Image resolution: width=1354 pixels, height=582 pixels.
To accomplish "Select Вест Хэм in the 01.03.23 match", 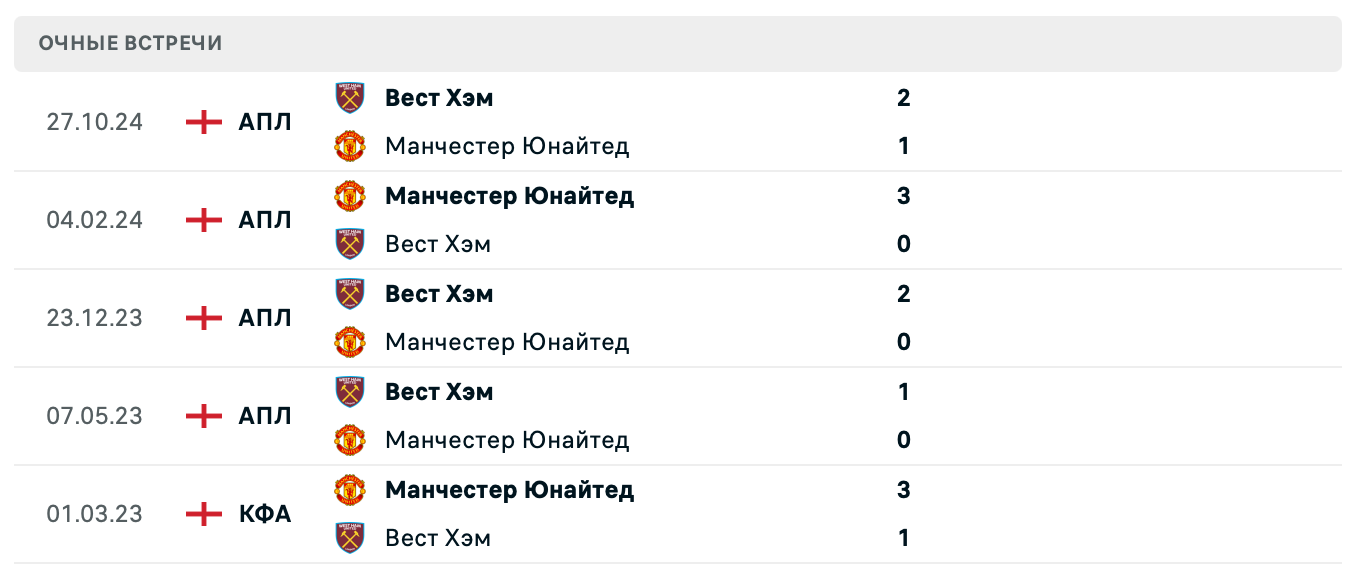I will coord(438,538).
